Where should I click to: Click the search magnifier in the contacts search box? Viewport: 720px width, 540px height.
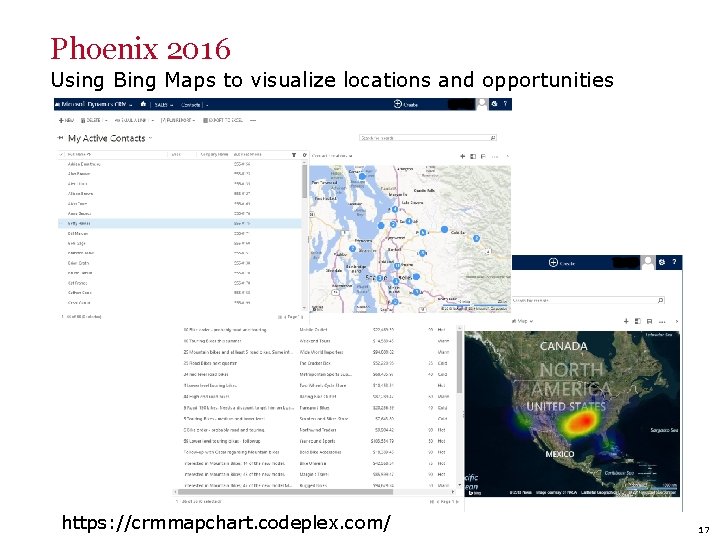click(x=493, y=138)
